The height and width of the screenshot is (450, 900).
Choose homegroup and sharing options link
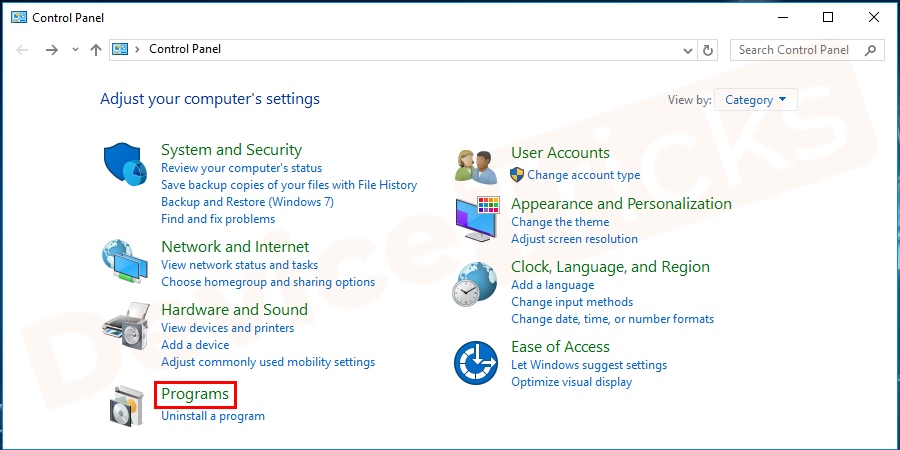[268, 282]
